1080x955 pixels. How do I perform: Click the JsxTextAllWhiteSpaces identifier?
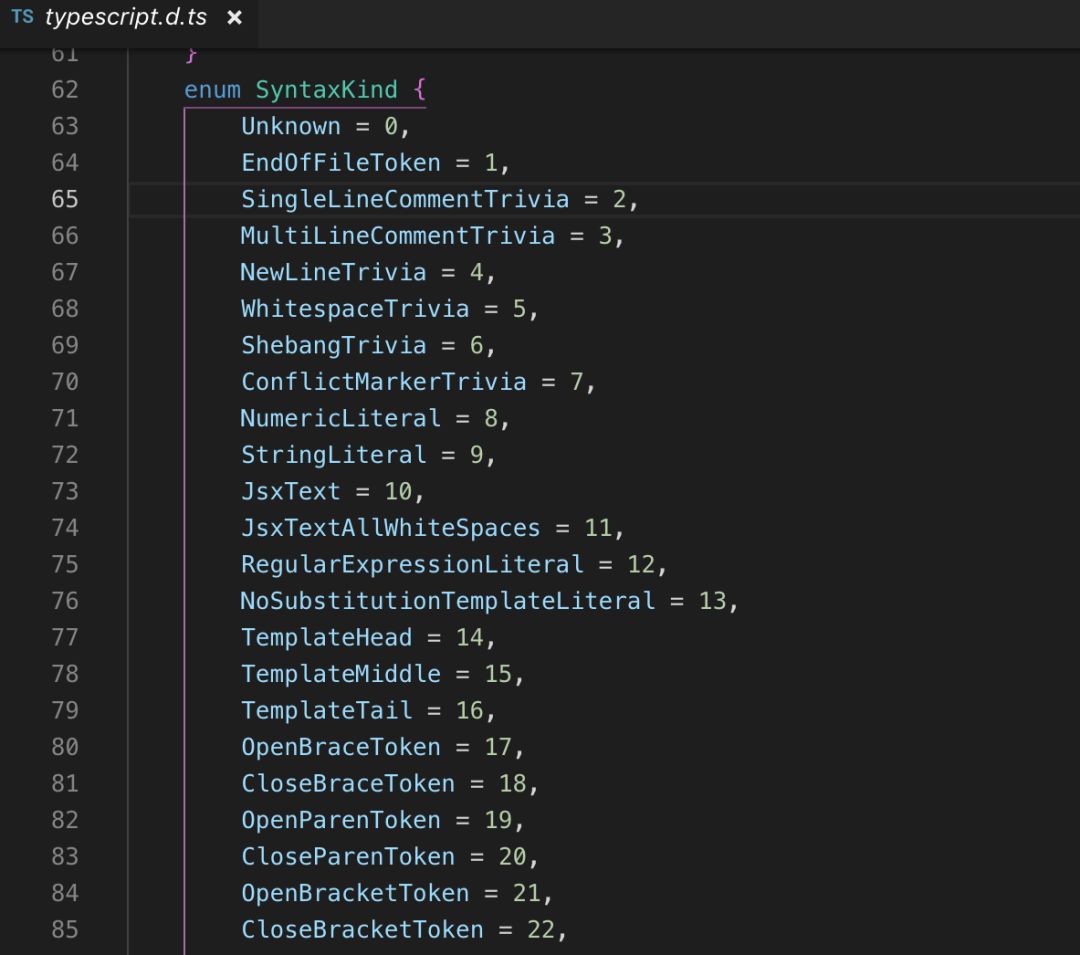click(390, 528)
